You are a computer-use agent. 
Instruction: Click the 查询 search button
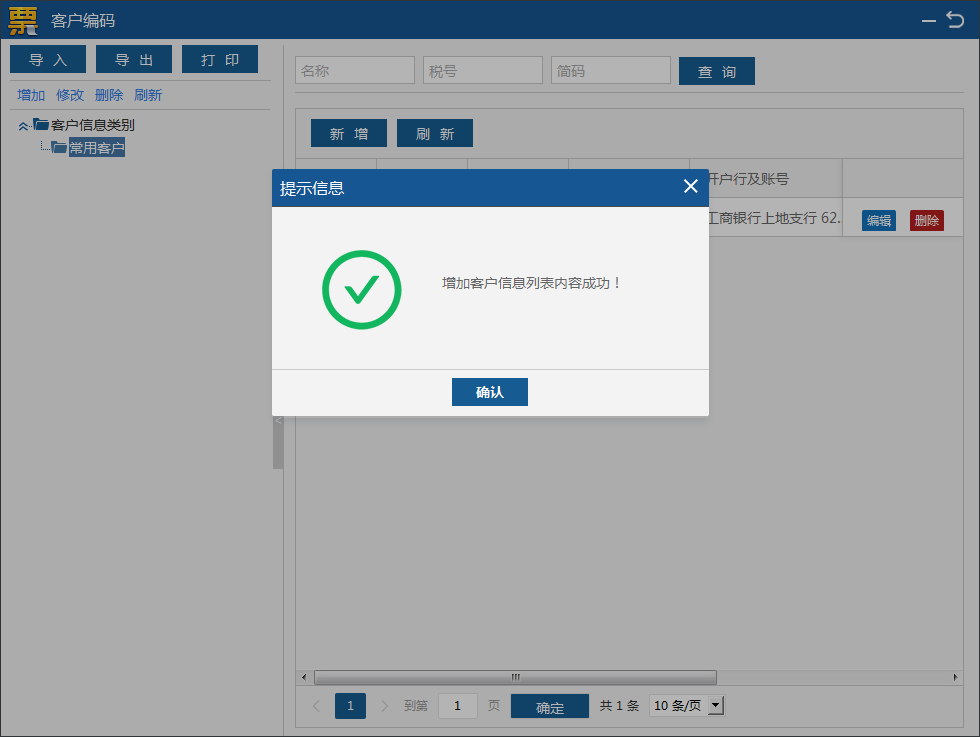click(x=717, y=72)
